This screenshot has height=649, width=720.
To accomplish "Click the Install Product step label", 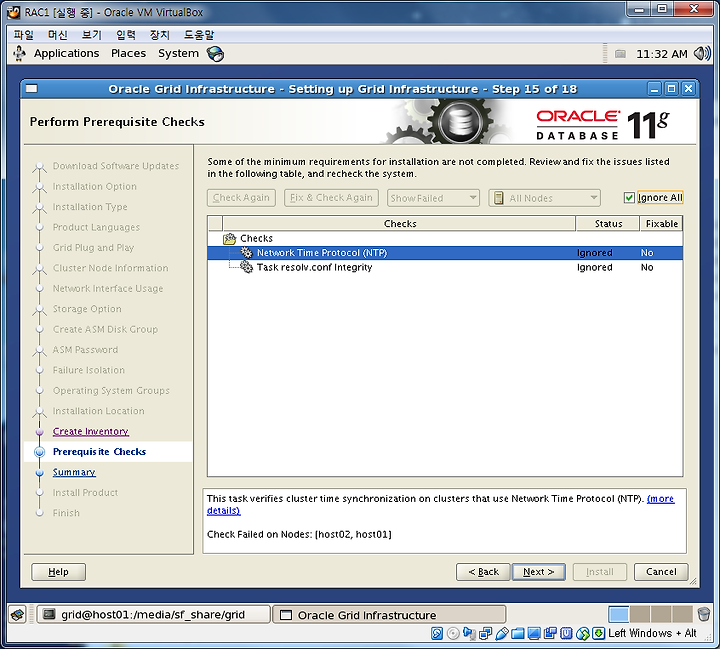I will tap(85, 493).
